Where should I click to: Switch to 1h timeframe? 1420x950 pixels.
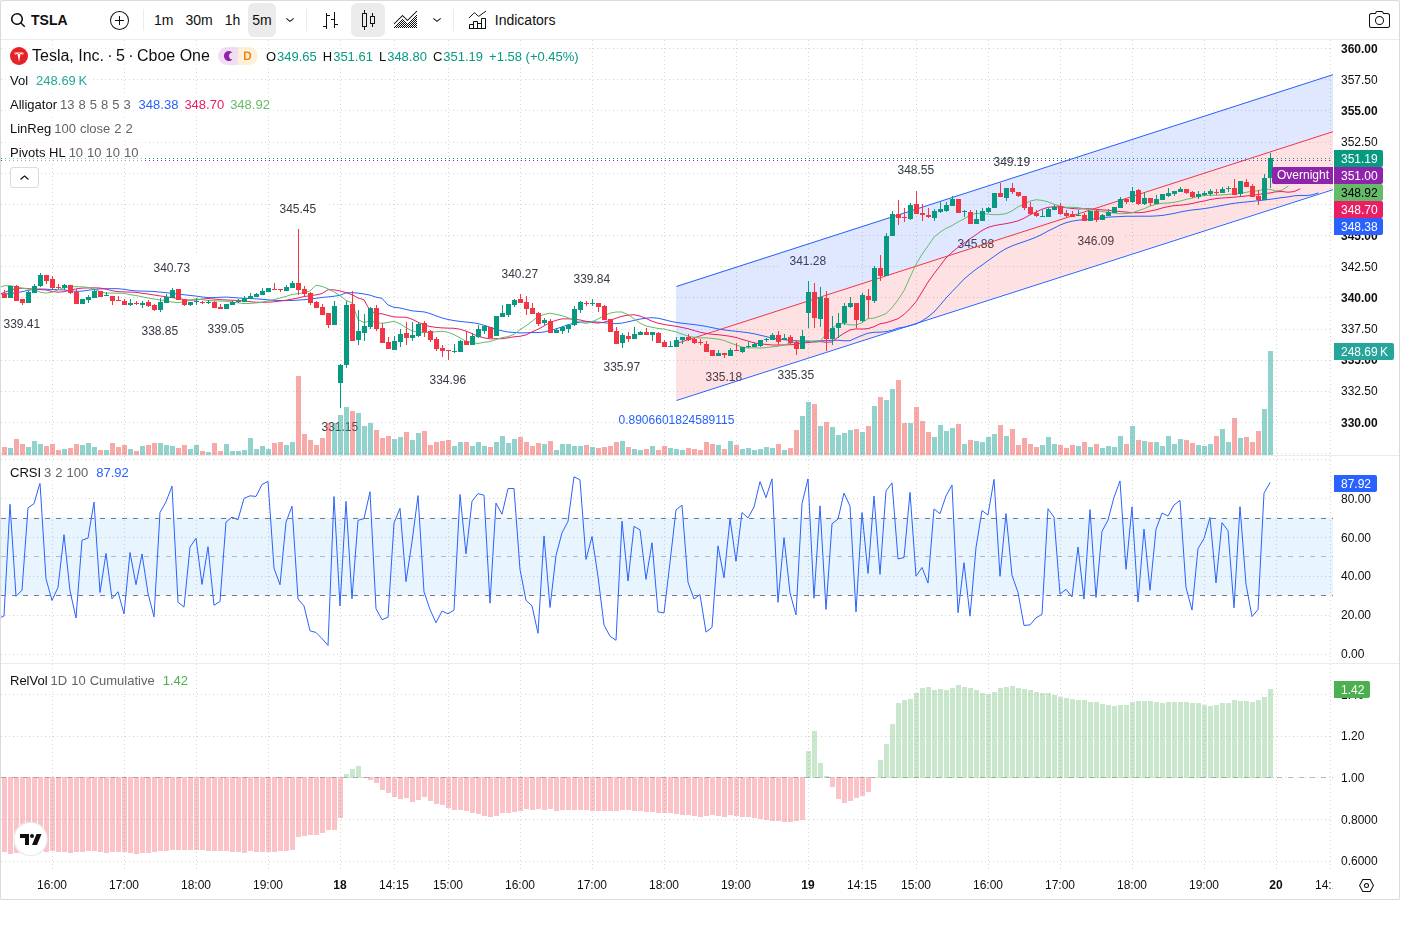click(232, 20)
